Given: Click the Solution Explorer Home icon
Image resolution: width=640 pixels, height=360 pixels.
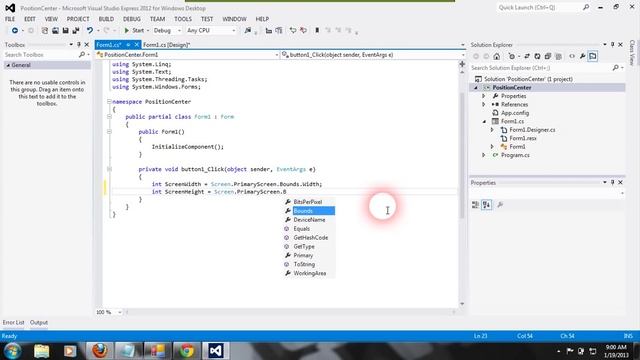Looking at the screenshot, I should tap(496, 56).
